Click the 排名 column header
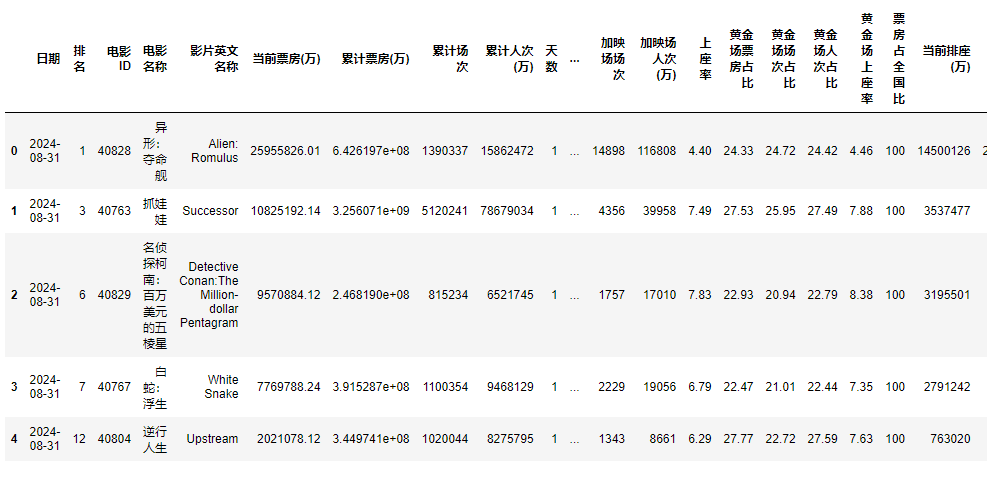 79,59
